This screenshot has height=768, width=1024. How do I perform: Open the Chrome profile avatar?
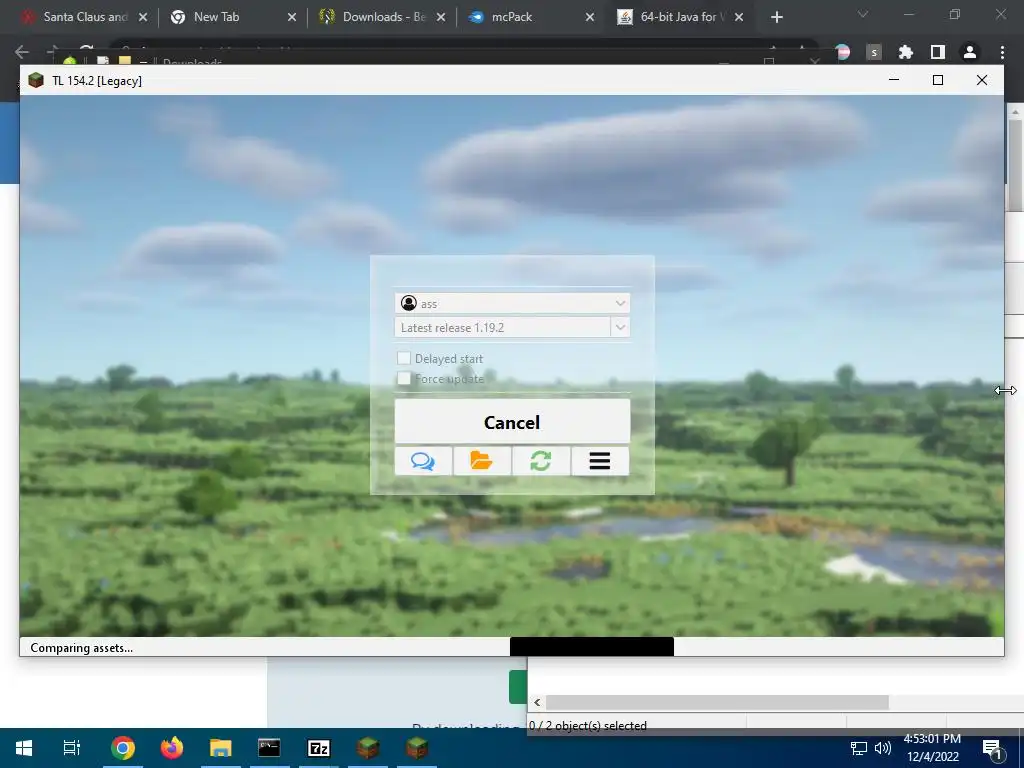[970, 52]
